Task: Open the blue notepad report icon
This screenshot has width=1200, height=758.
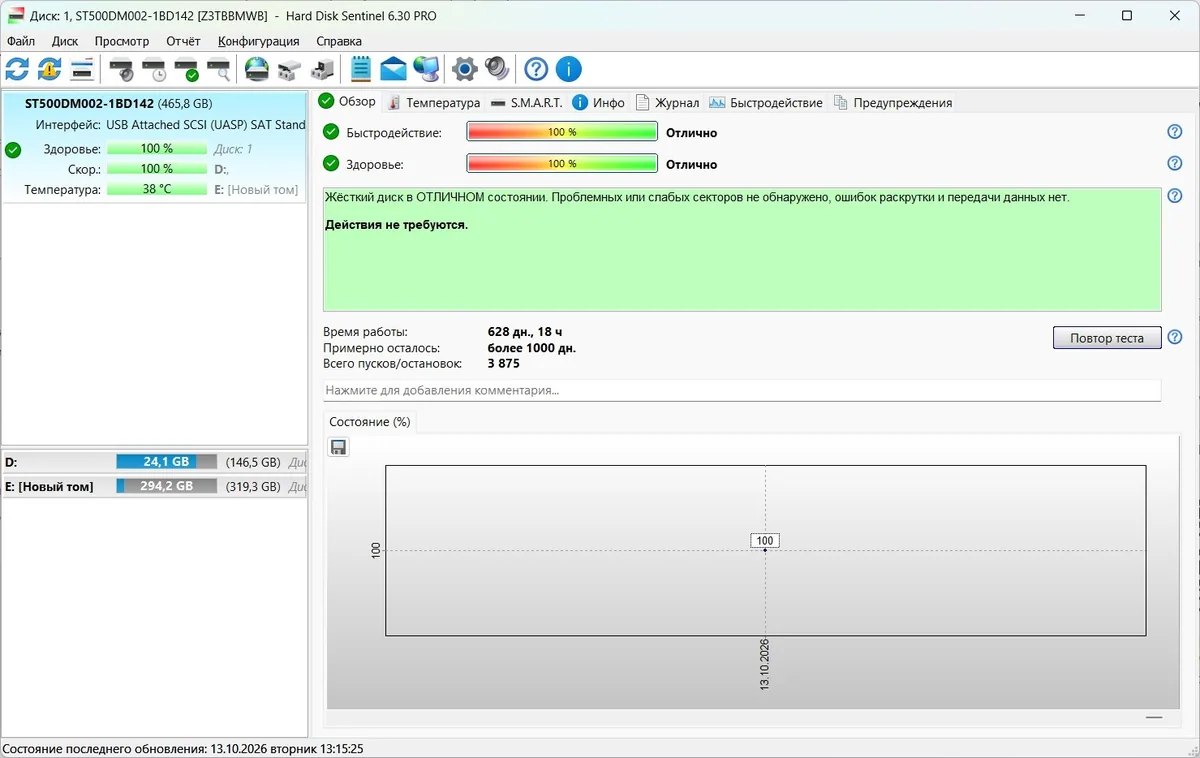Action: 361,69
